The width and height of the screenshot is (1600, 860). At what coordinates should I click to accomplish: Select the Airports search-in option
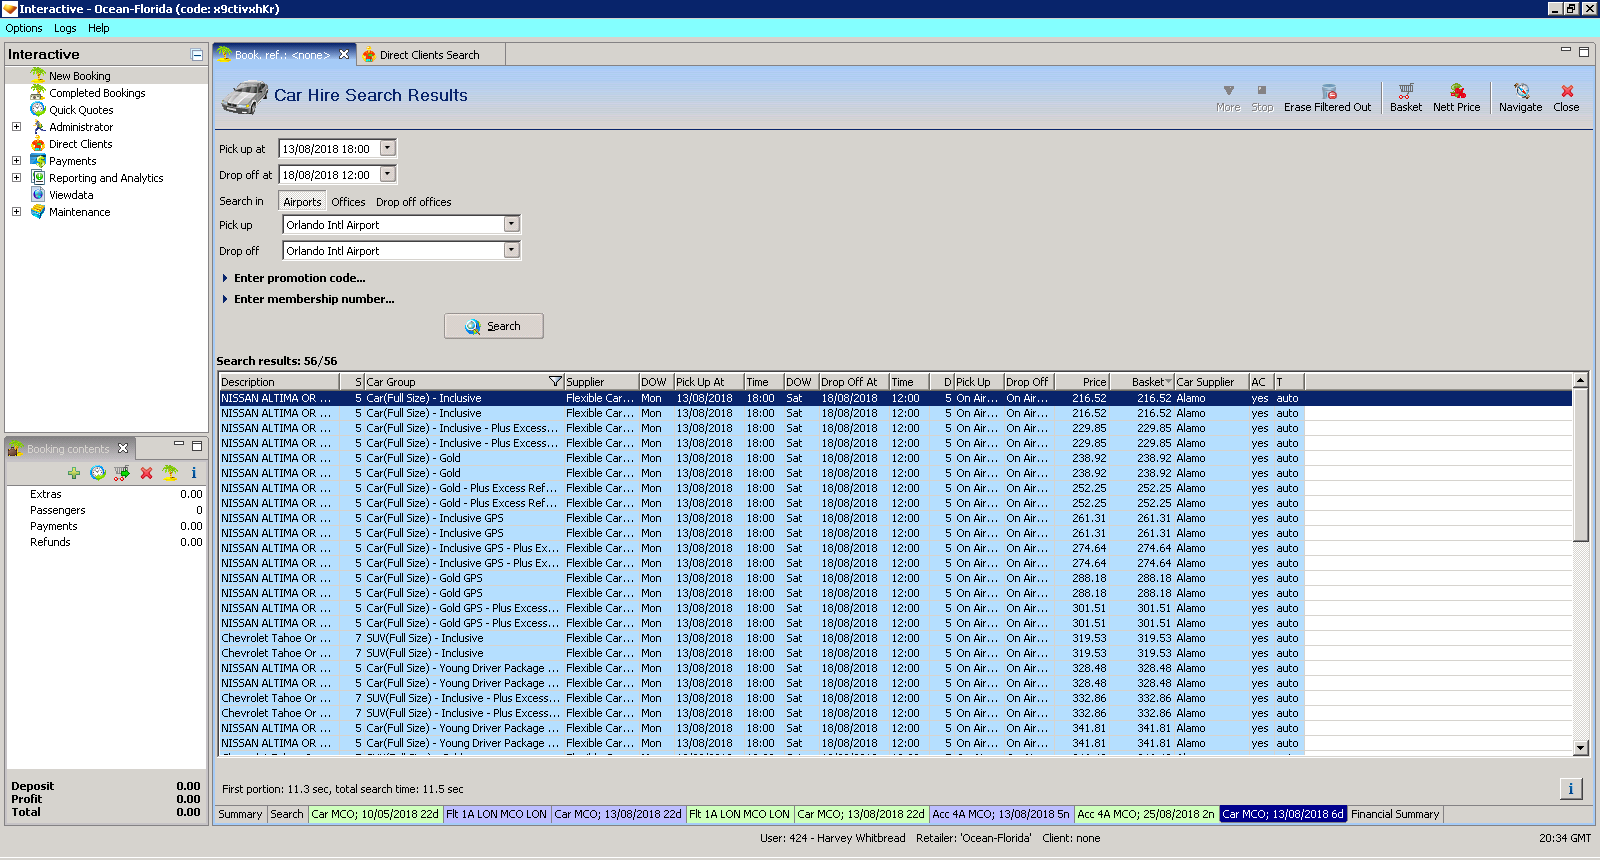point(302,202)
